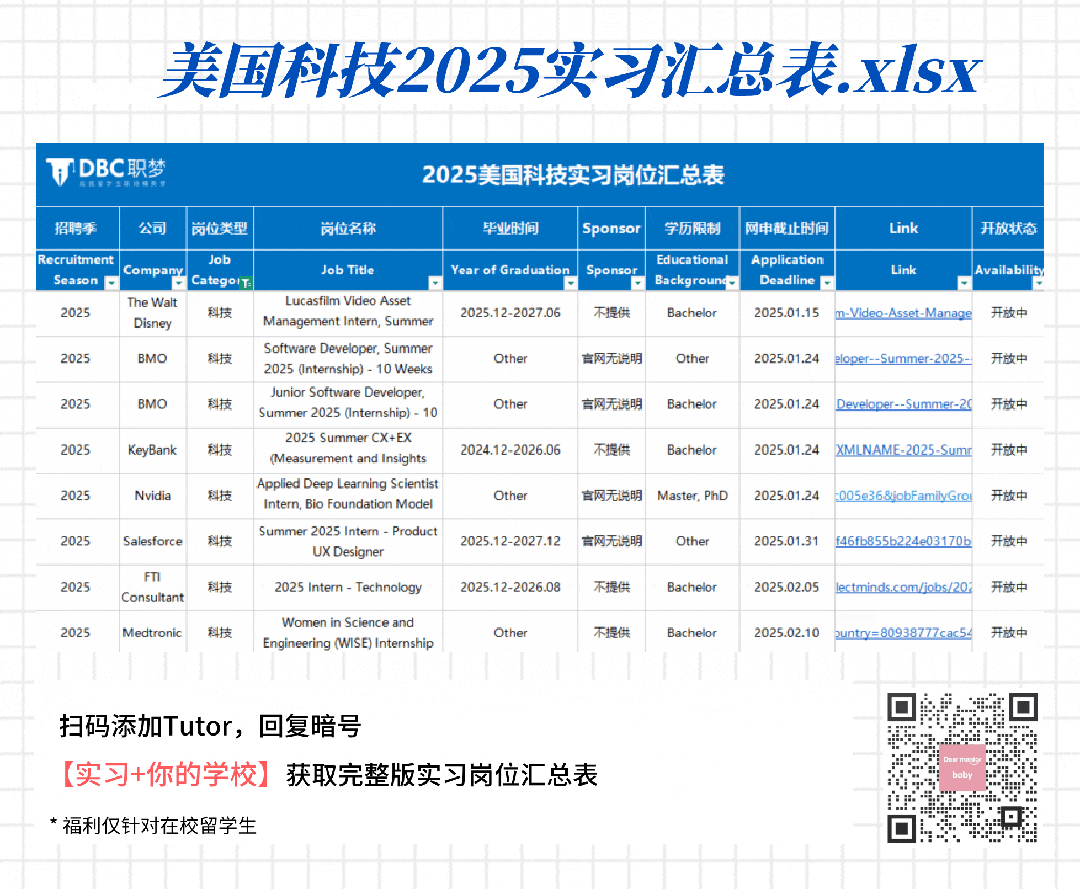Select 'Lucasfilm Video Asset Management Intern' job title
The image size is (1080, 889).
point(348,311)
